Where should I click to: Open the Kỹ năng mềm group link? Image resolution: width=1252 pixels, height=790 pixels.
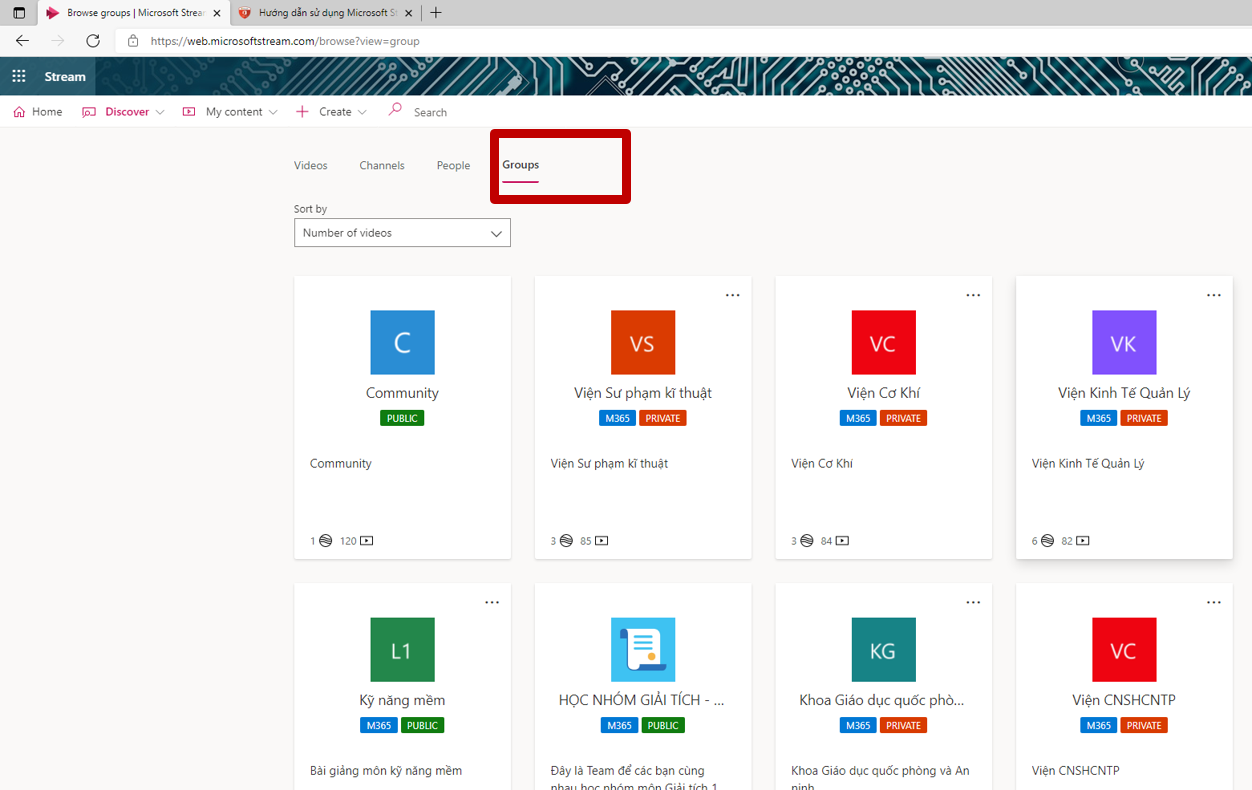[402, 700]
